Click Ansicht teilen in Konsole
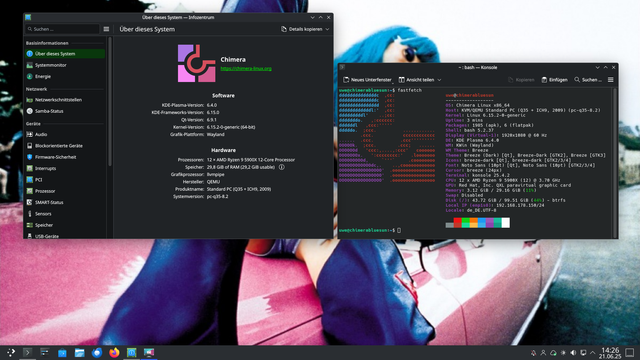 [416, 80]
